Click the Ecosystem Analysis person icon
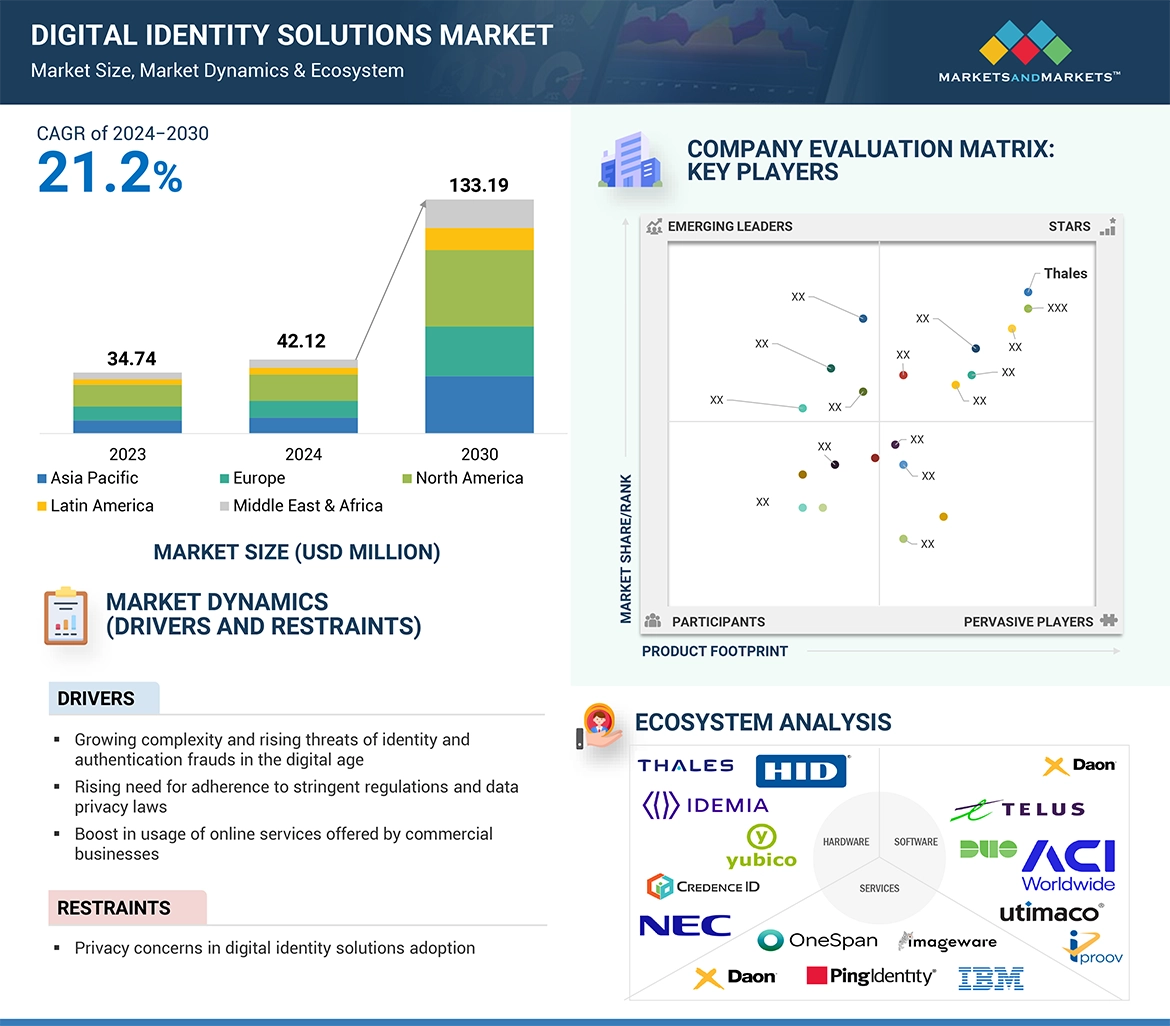Image resolution: width=1170 pixels, height=1026 pixels. [x=601, y=725]
